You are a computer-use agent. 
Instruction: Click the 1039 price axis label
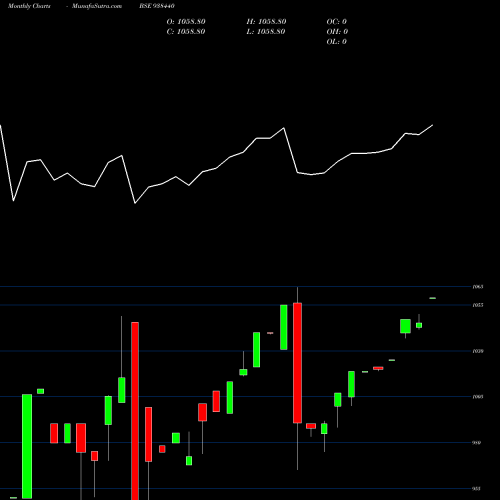(478, 351)
